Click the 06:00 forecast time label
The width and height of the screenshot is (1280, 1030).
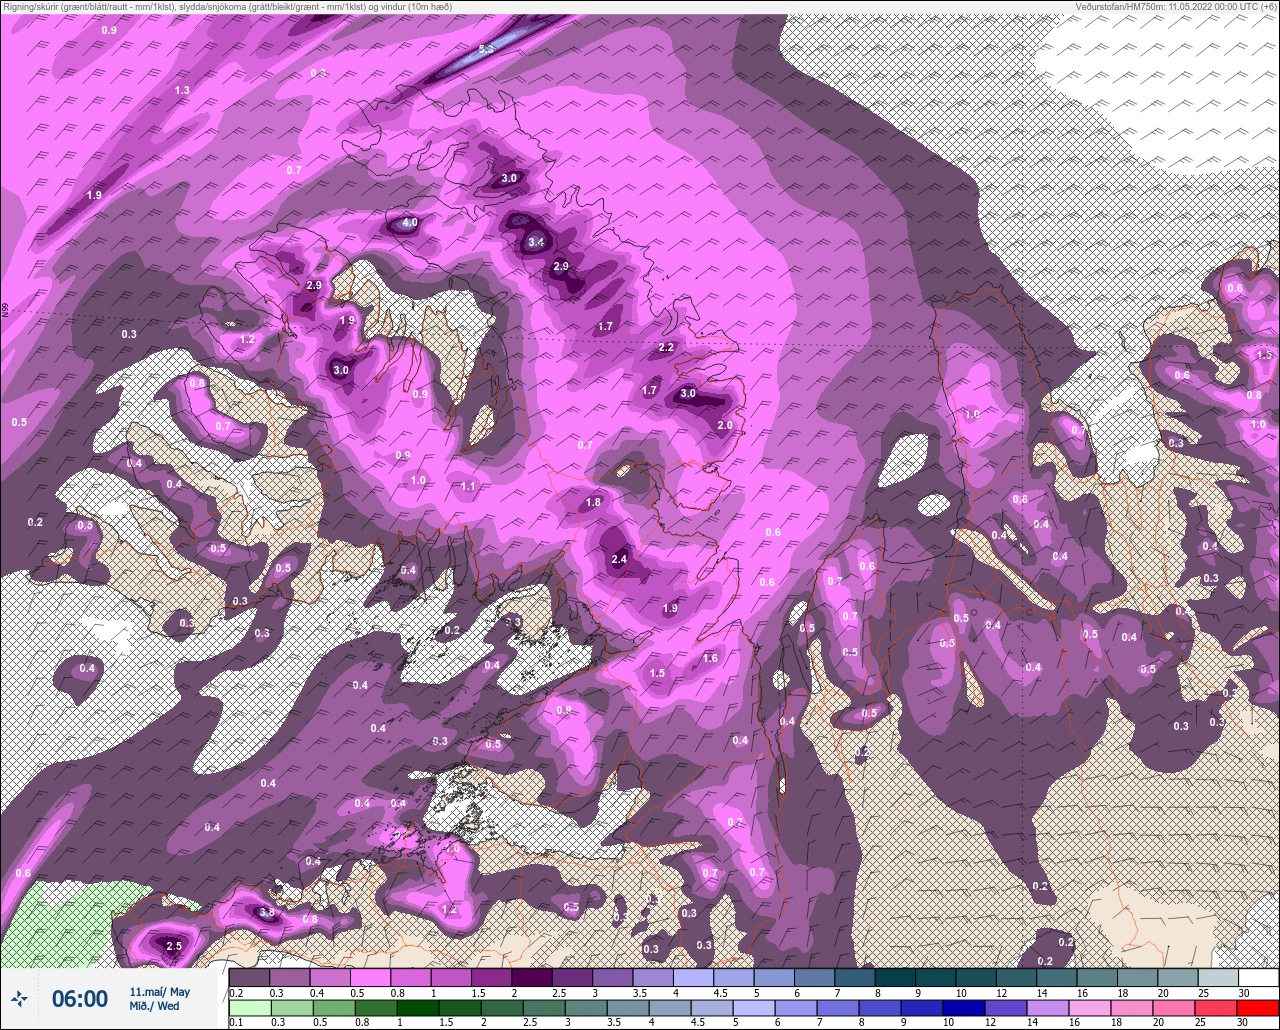tap(80, 998)
